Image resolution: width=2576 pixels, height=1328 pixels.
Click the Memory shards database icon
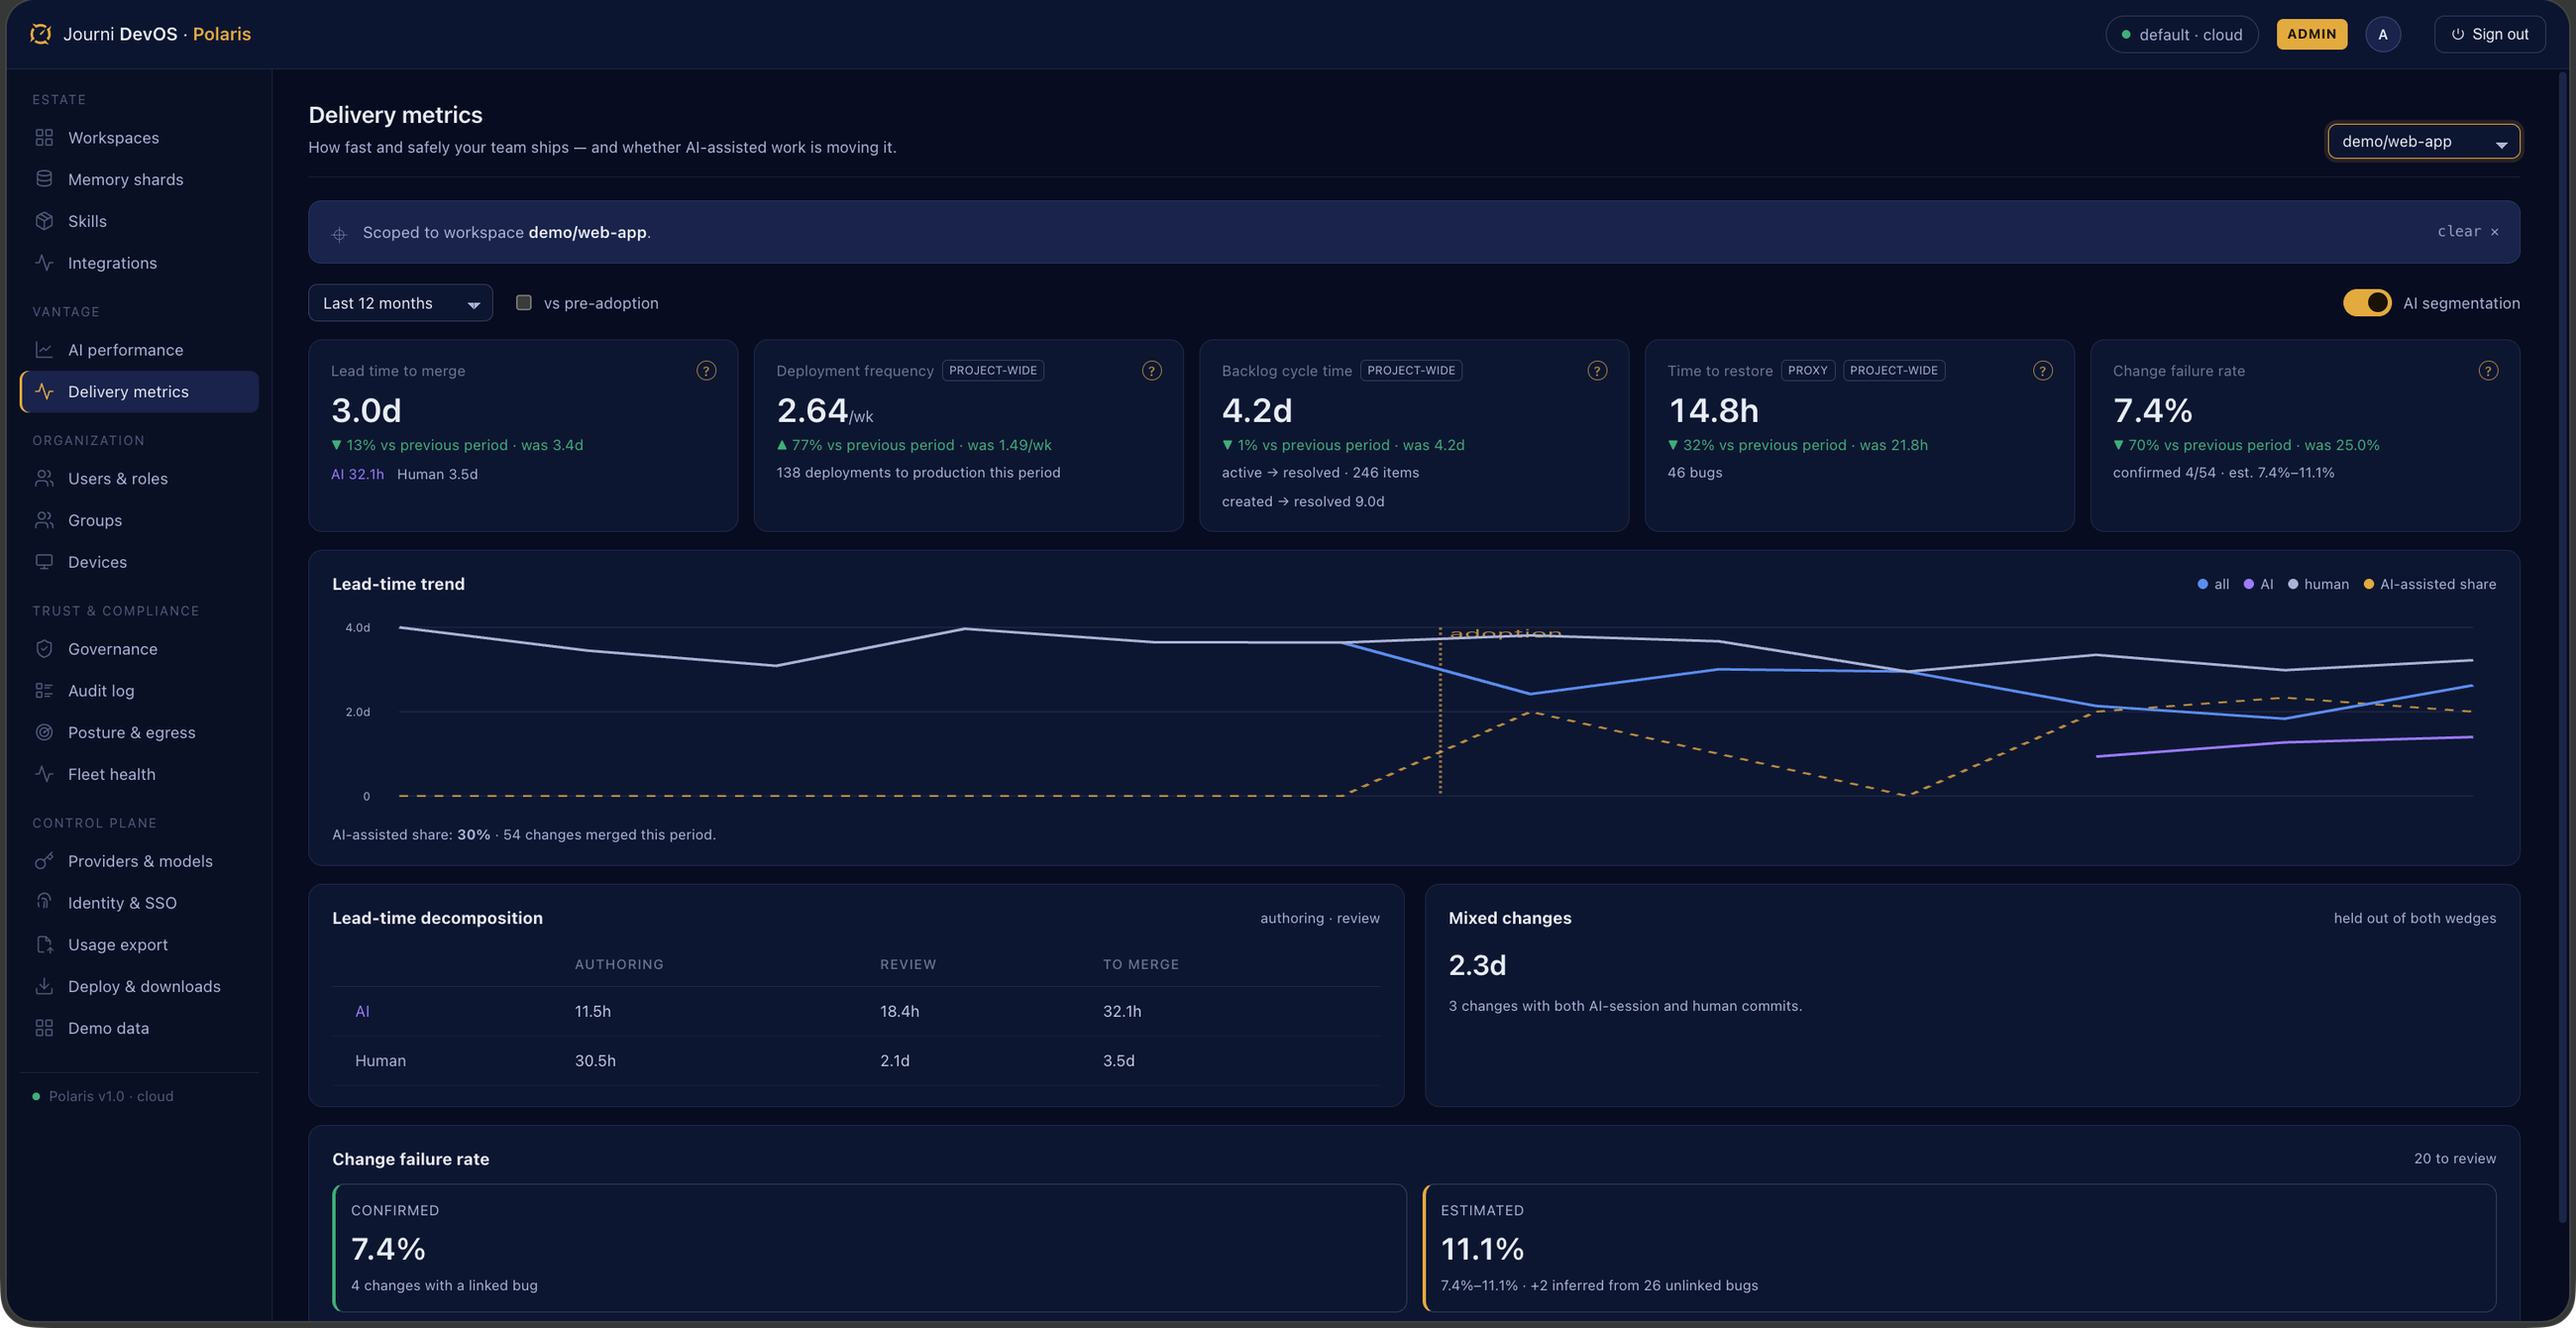(44, 179)
